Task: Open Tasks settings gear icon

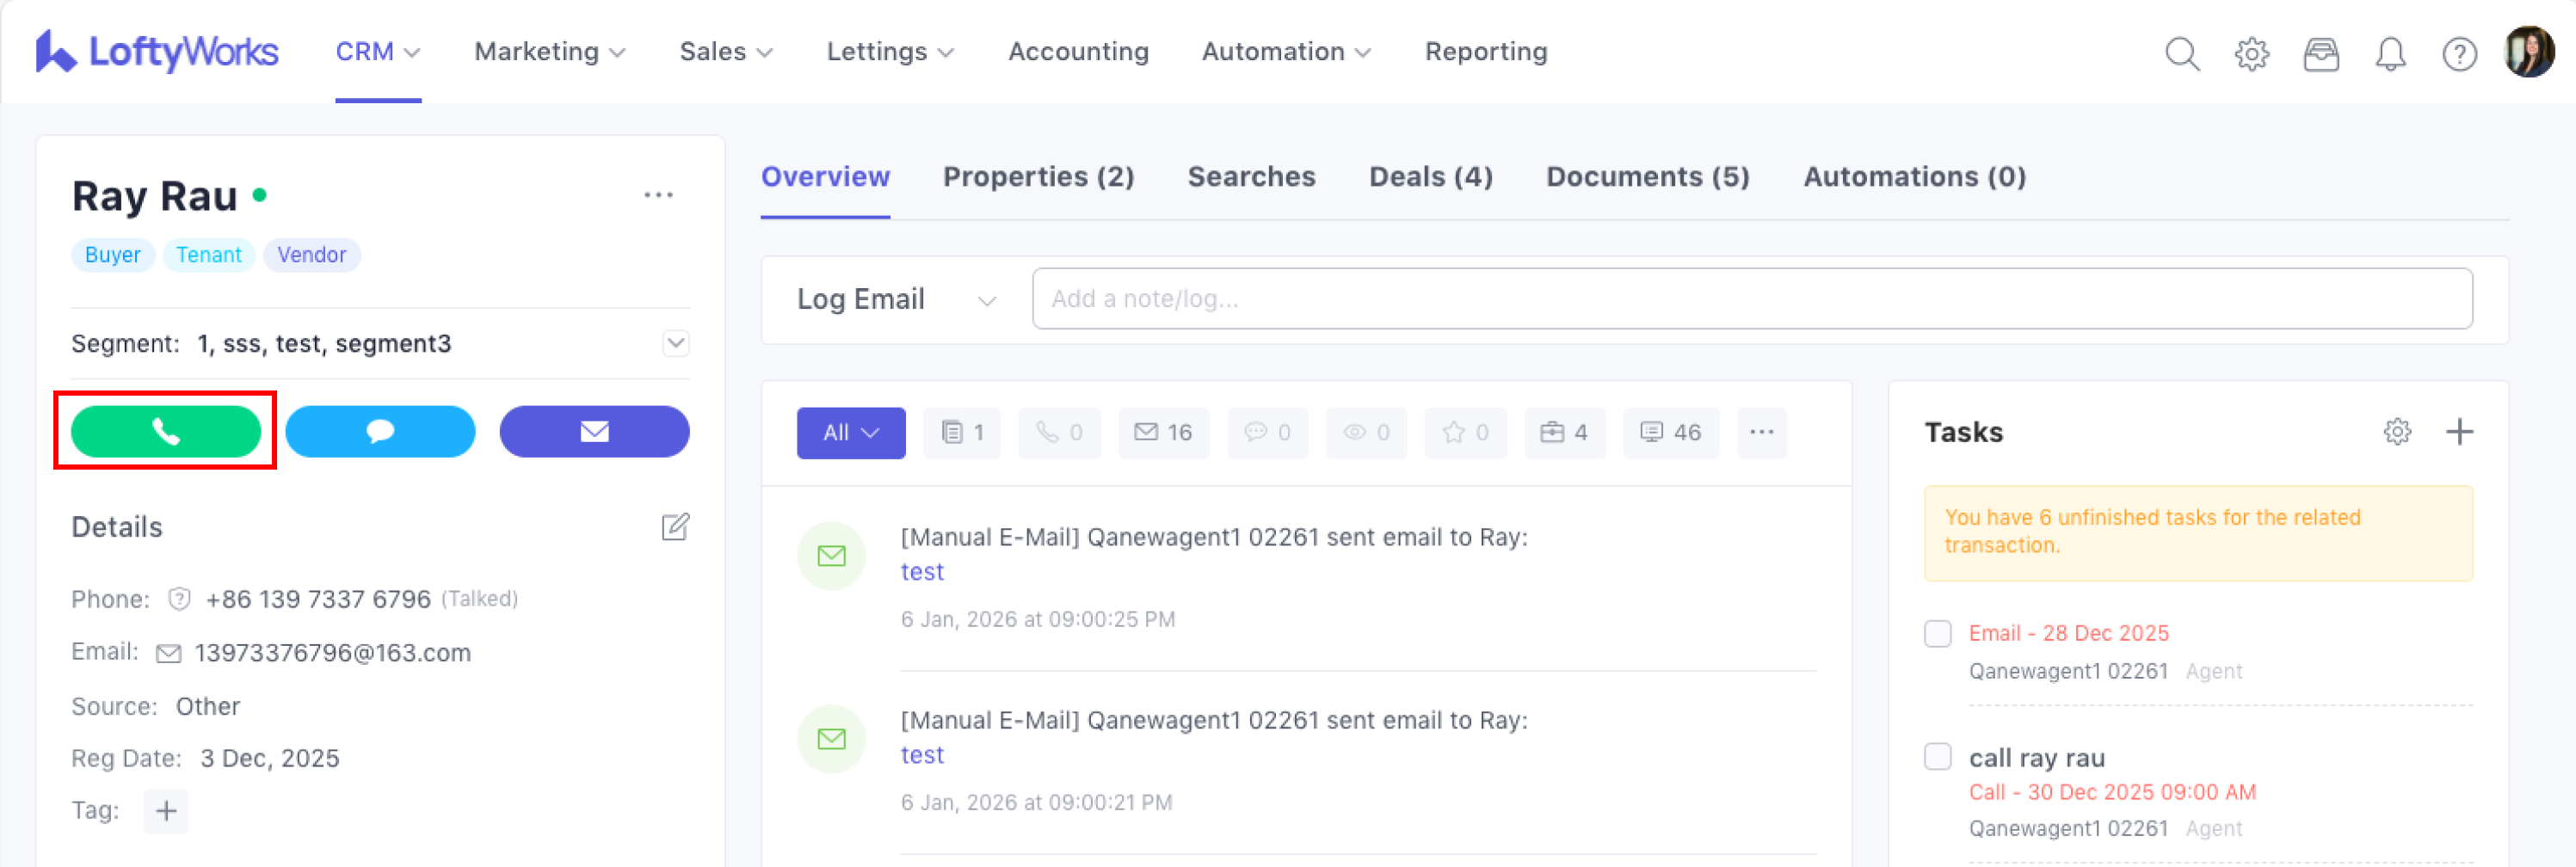Action: tap(2397, 432)
